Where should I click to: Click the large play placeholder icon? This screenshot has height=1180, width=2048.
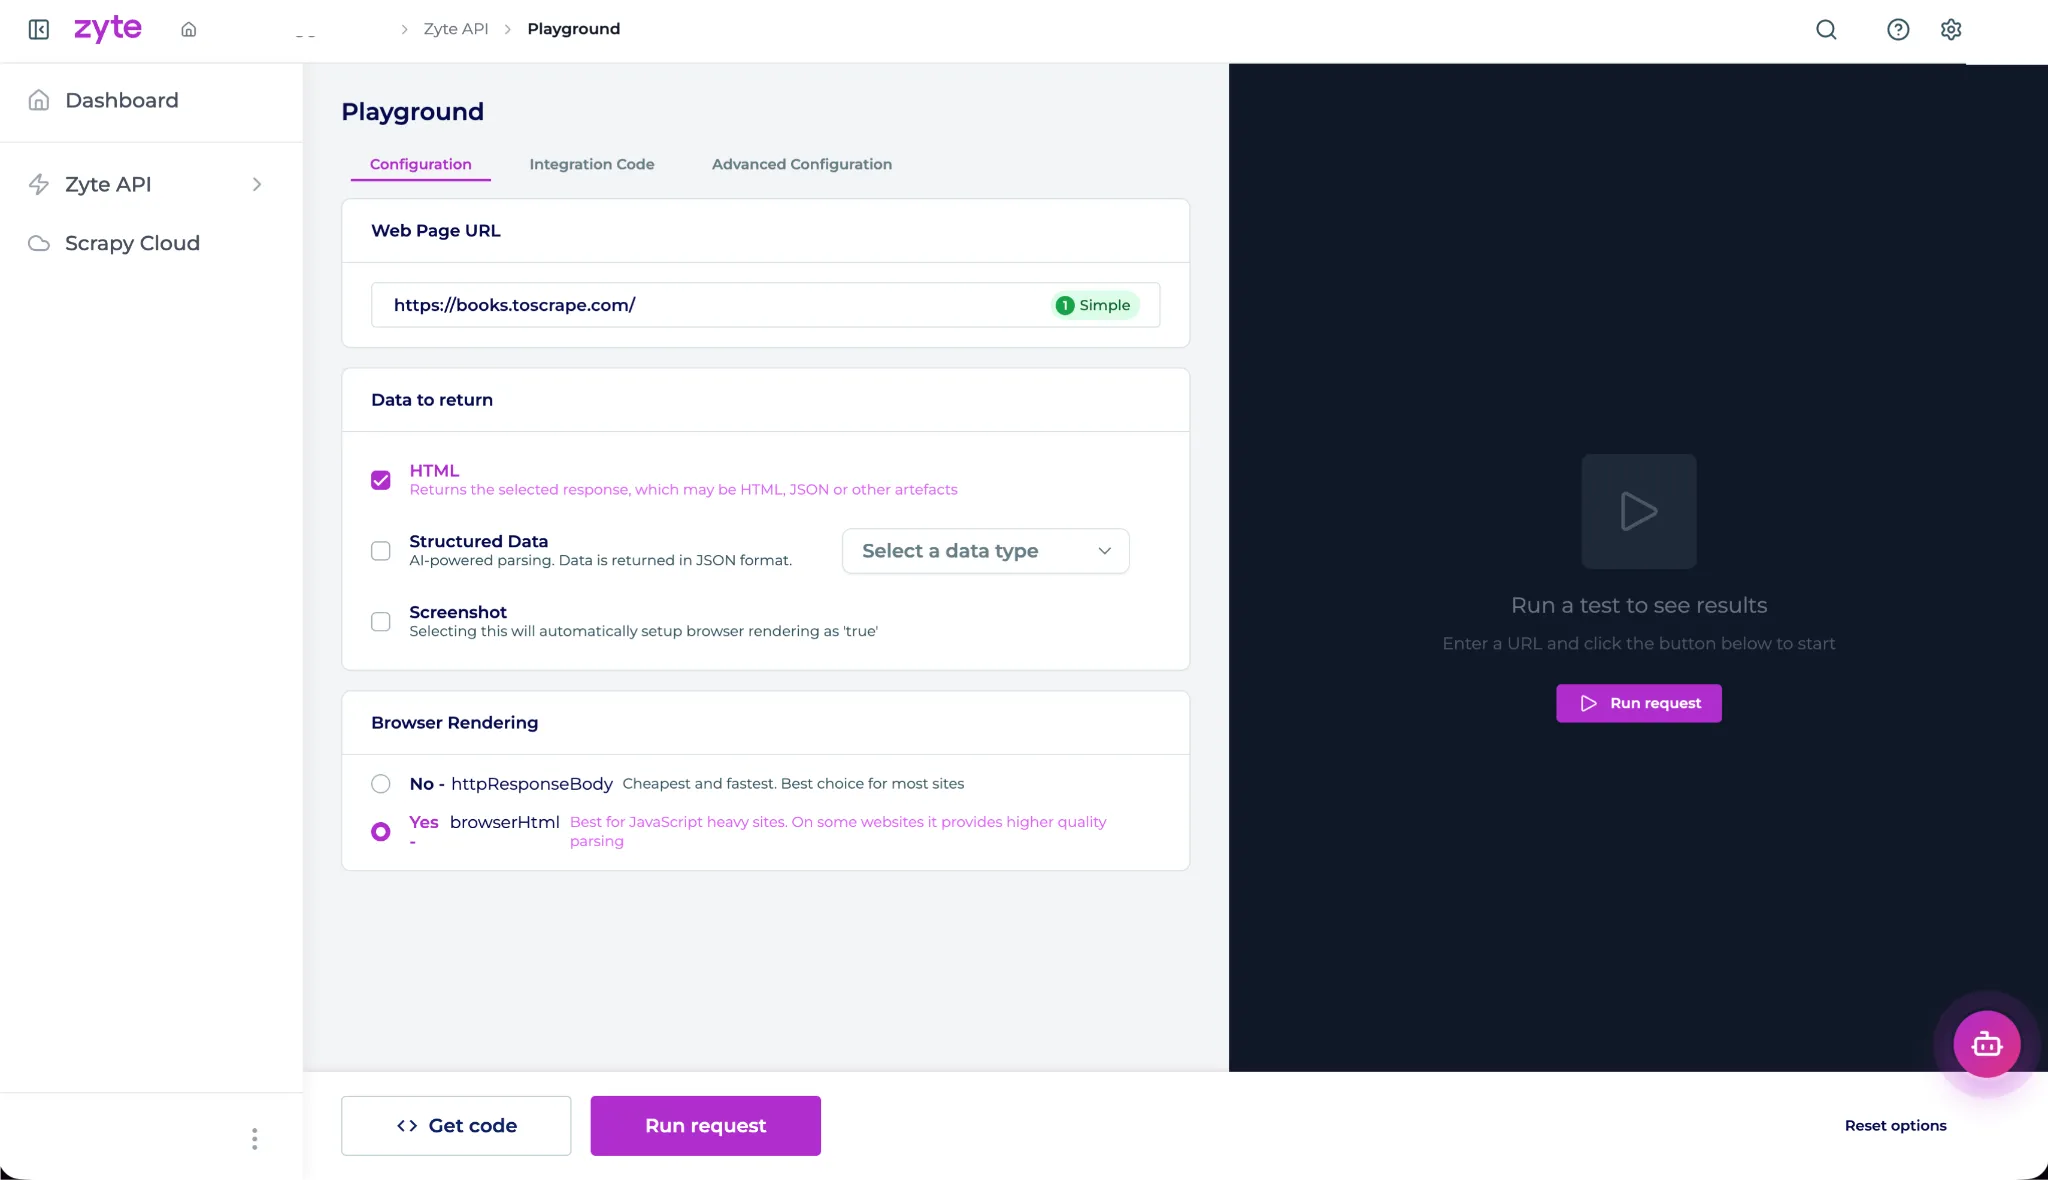1639,511
